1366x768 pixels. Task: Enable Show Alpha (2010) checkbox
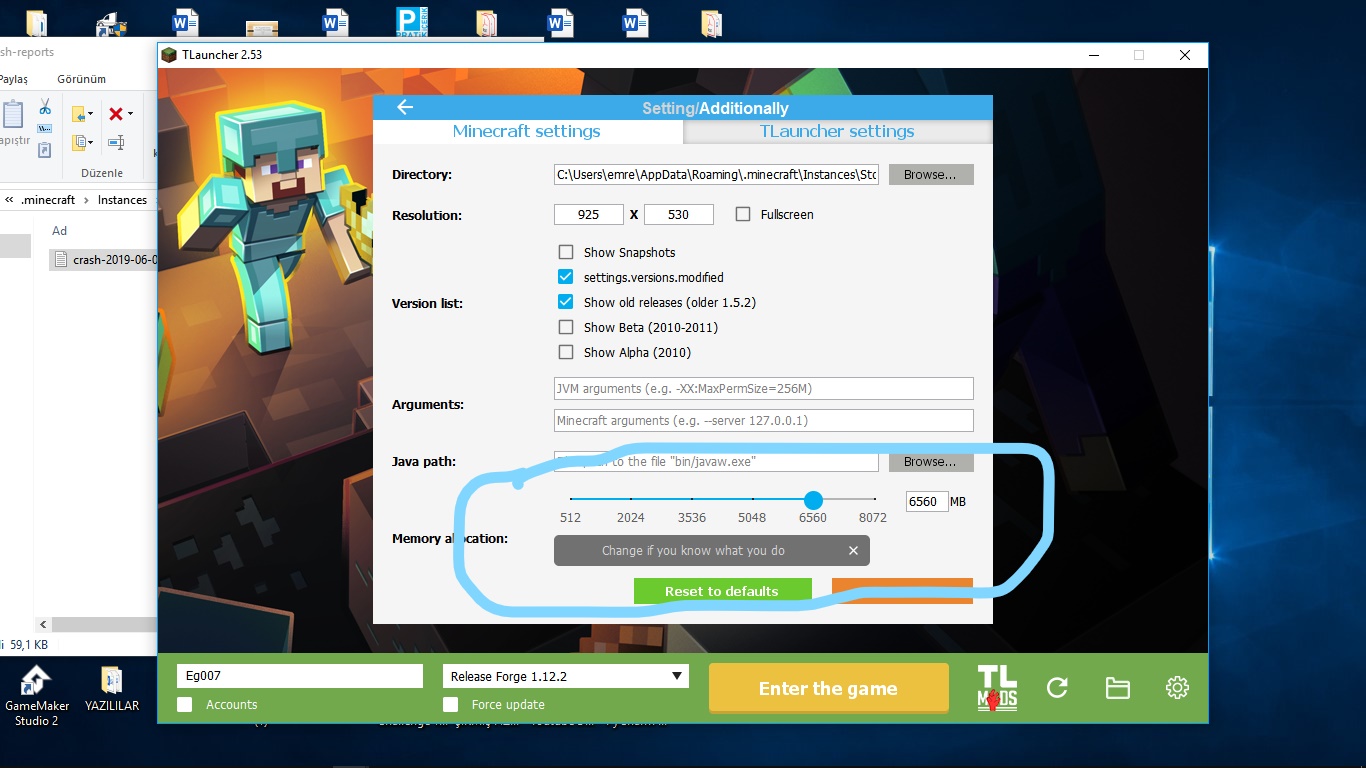coord(566,352)
